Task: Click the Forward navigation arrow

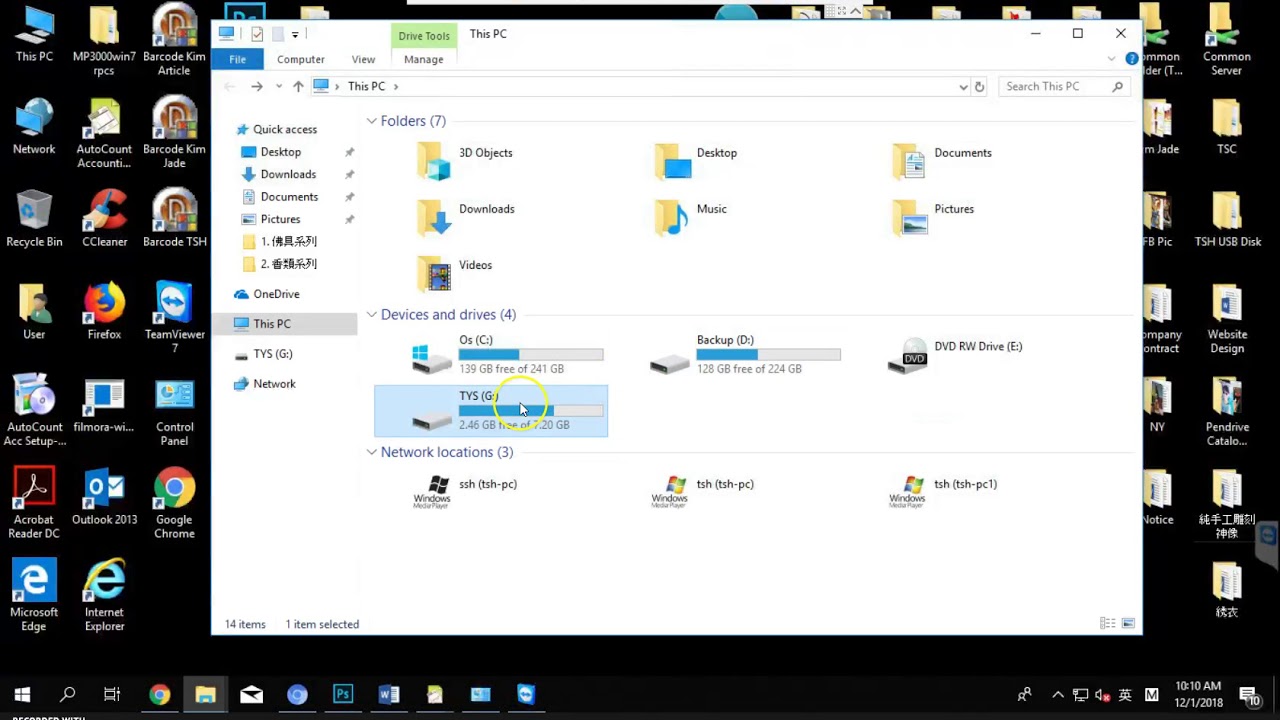Action: [257, 87]
